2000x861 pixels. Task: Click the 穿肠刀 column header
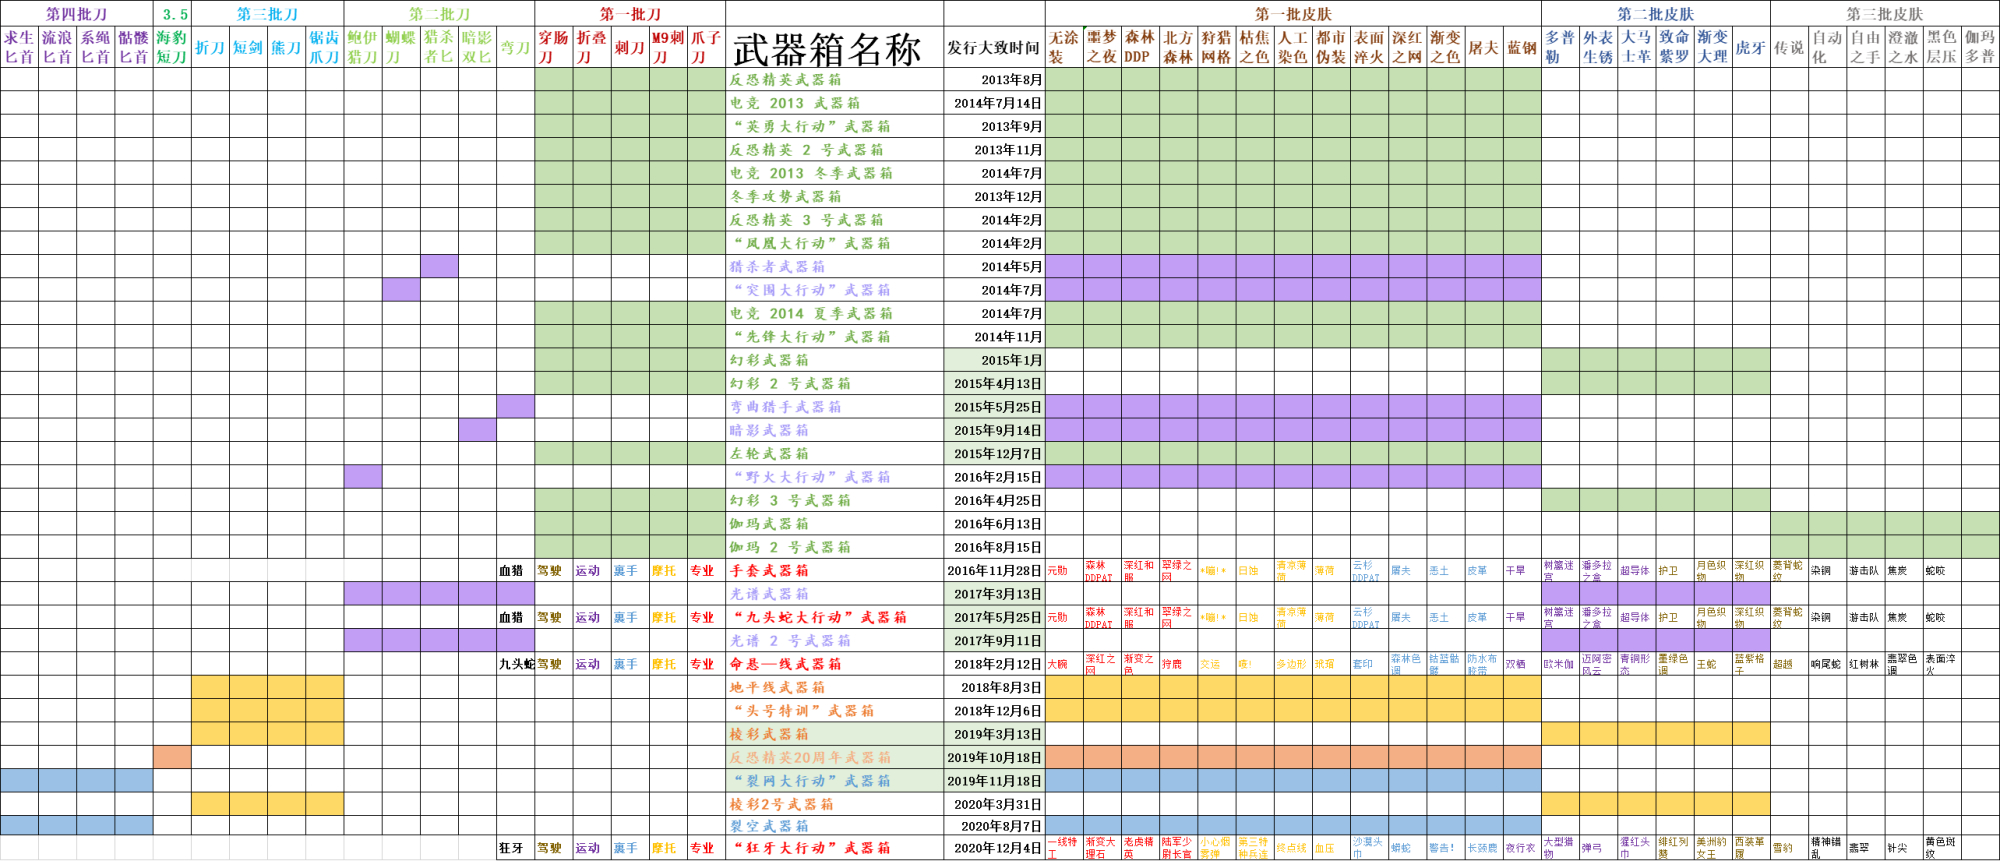(x=554, y=47)
